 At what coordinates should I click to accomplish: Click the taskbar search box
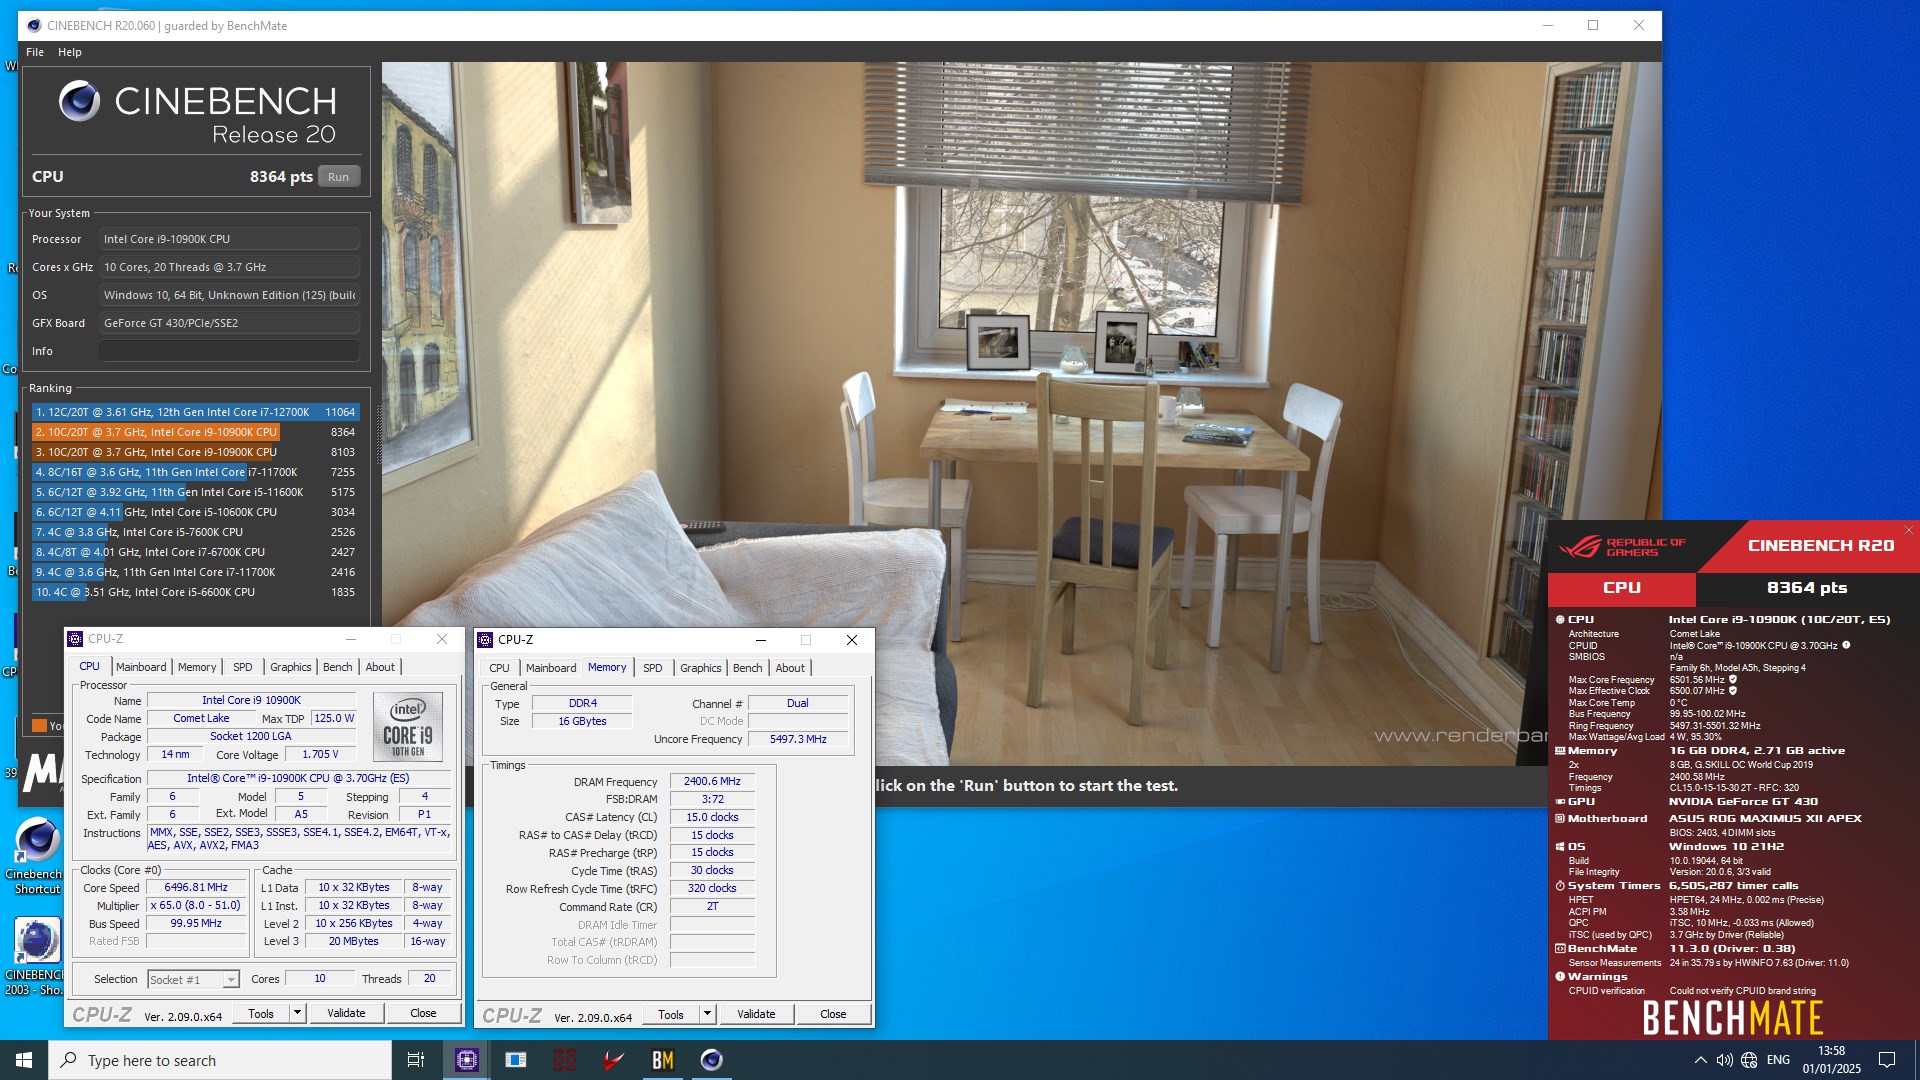220,1060
